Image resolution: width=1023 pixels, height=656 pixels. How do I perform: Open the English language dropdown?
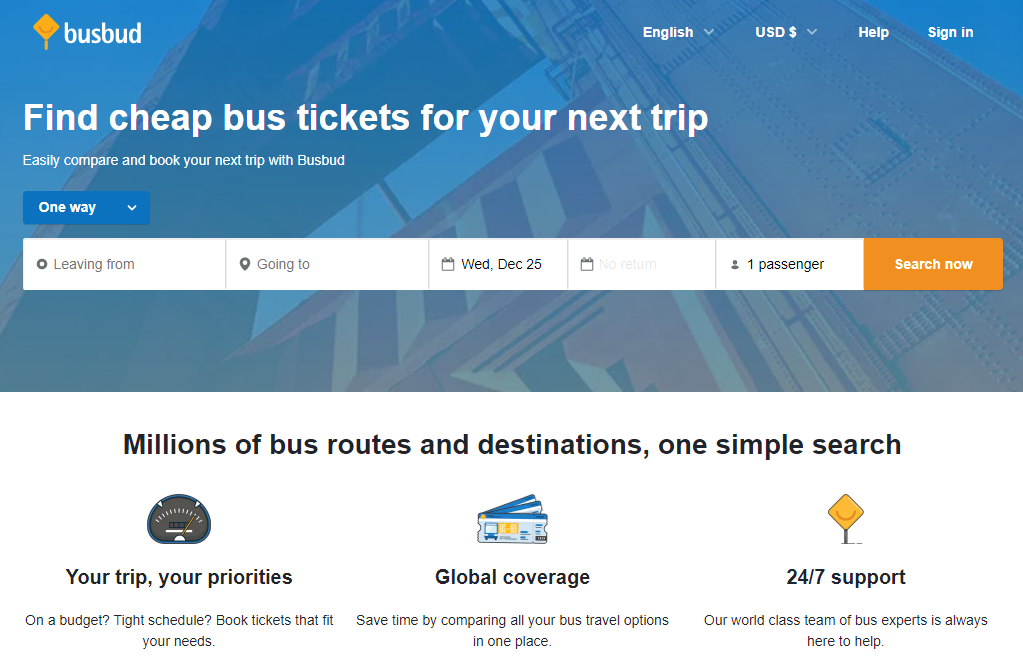(x=678, y=31)
